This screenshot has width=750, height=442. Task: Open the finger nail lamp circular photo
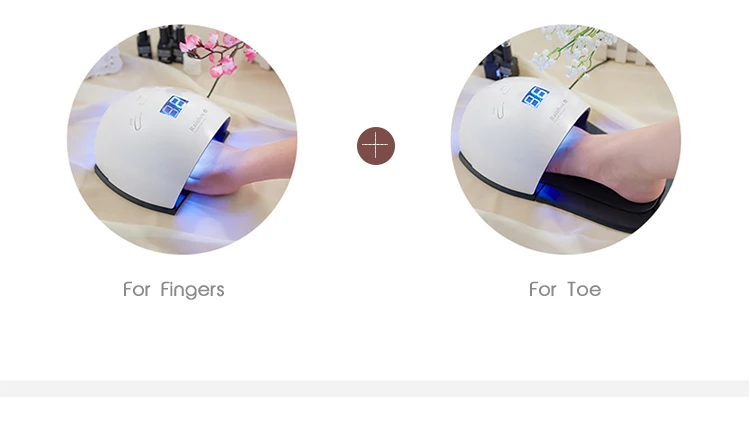tap(182, 139)
